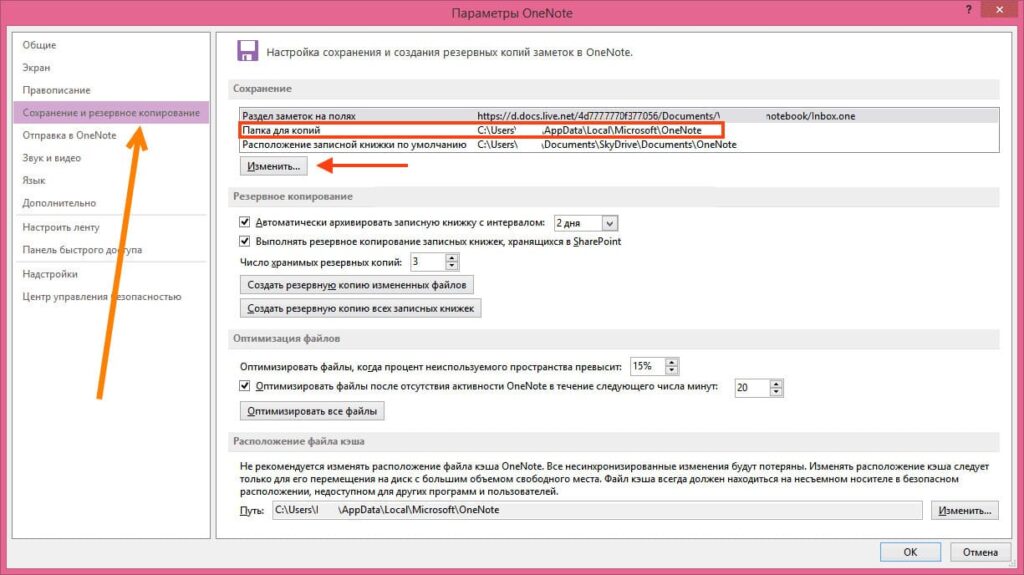This screenshot has width=1024, height=575.
Task: Select the Папка для копий row
Action: pyautogui.click(x=619, y=130)
